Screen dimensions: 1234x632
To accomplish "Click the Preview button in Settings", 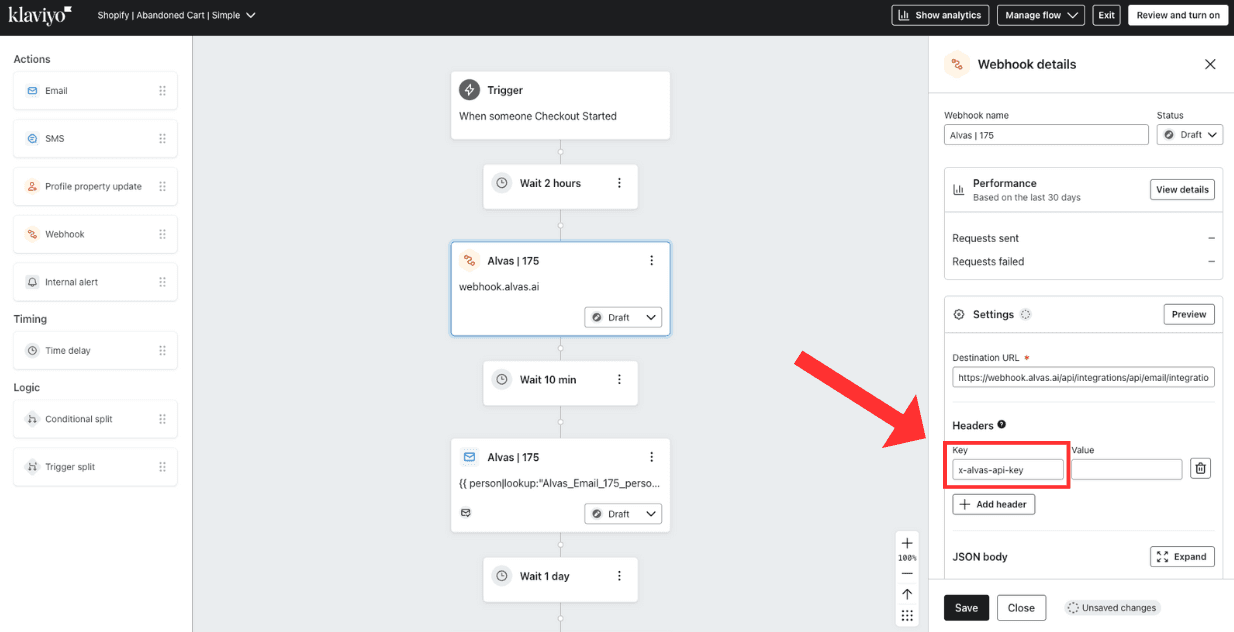I will pos(1189,314).
